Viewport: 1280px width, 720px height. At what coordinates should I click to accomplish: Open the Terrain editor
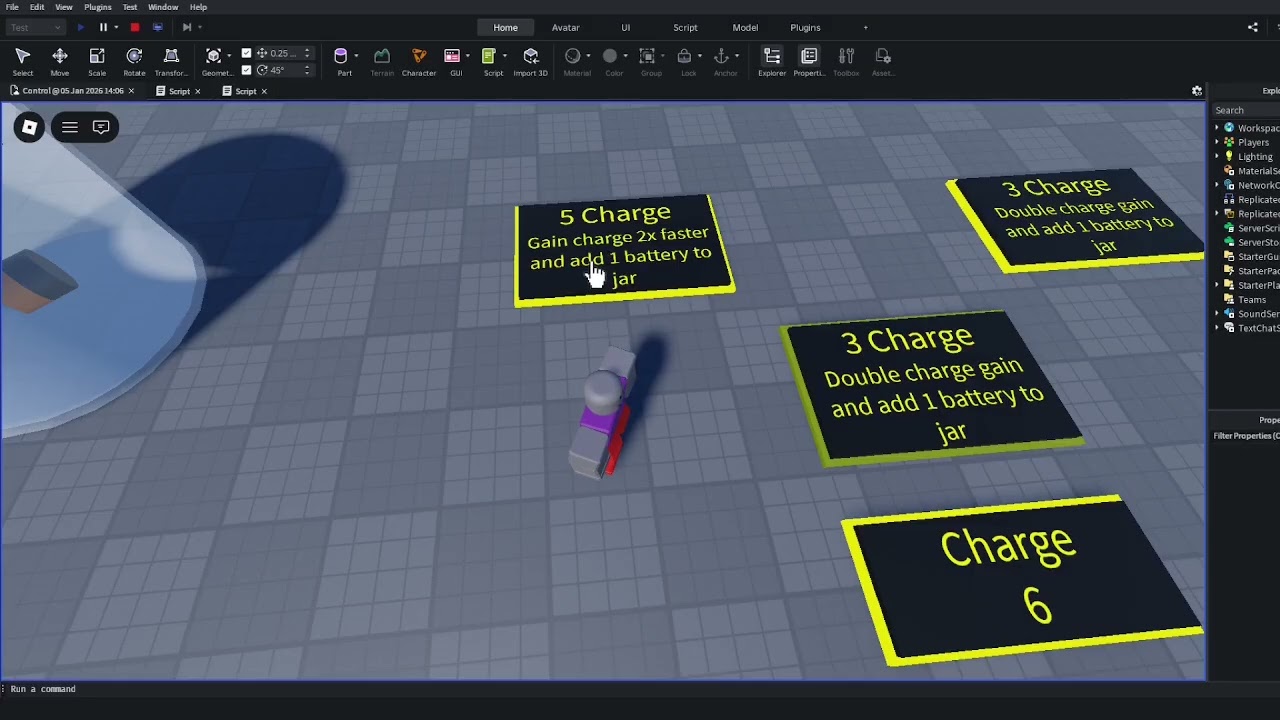(x=382, y=62)
